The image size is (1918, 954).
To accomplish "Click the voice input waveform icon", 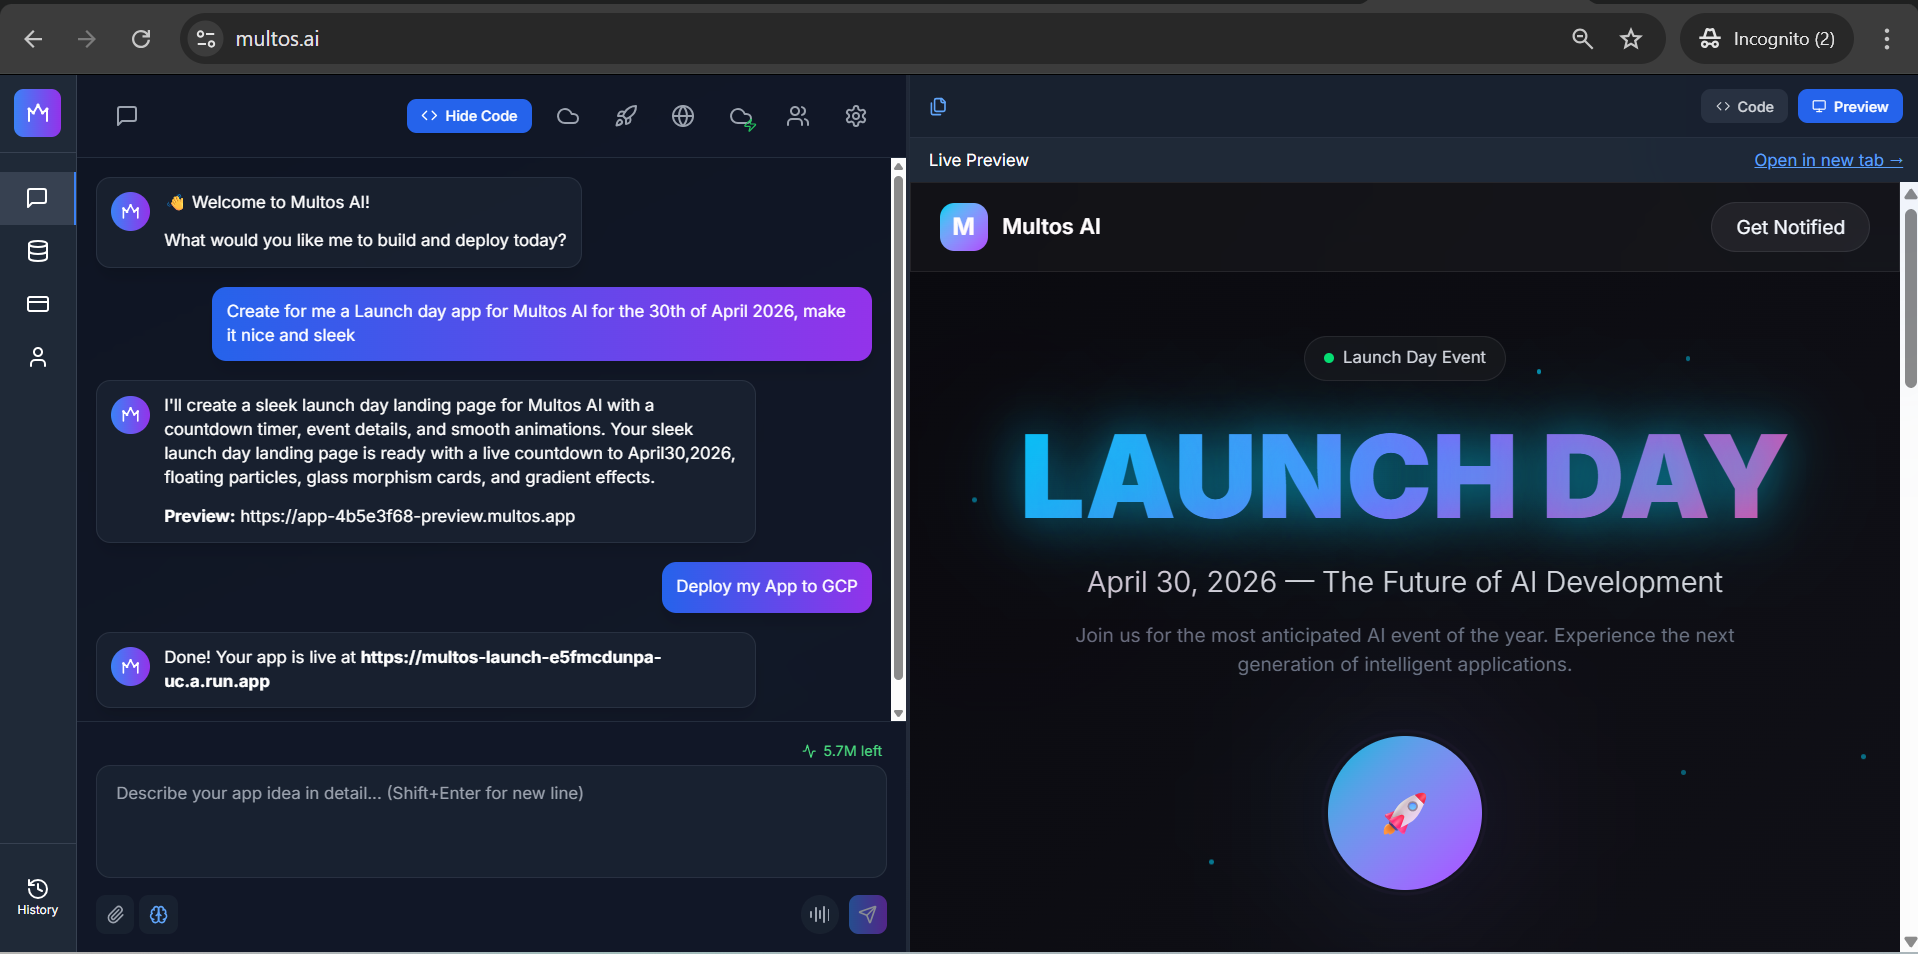I will tap(820, 914).
